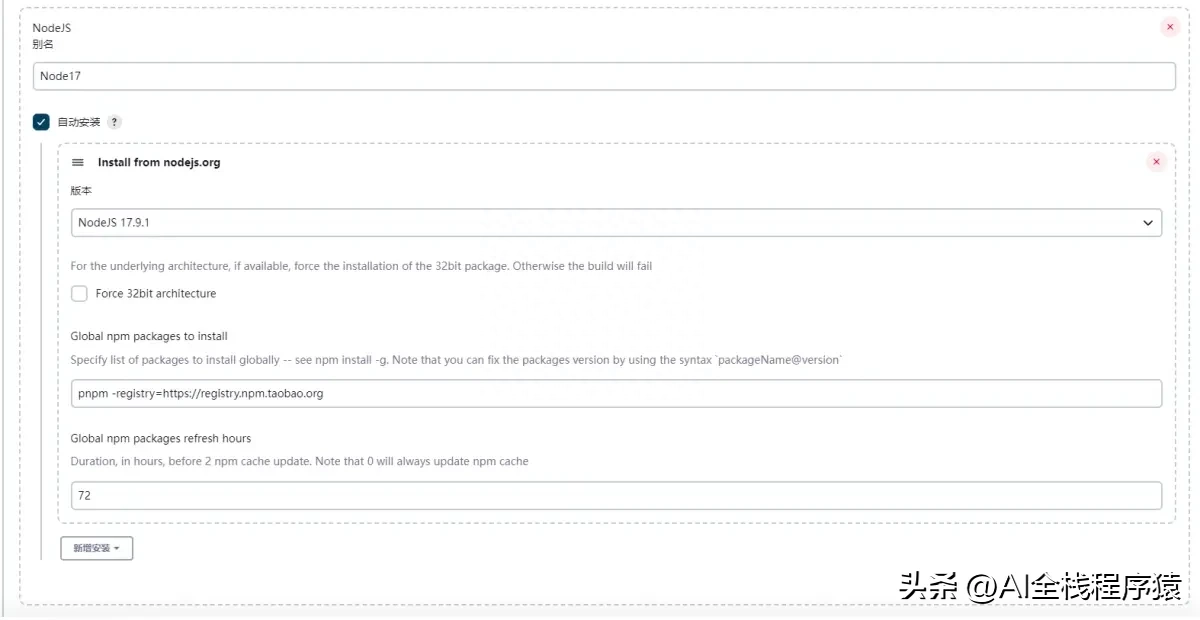Click the Global npm packages refresh hours label
Viewport: 1200px width, 620px height.
[x=160, y=438]
